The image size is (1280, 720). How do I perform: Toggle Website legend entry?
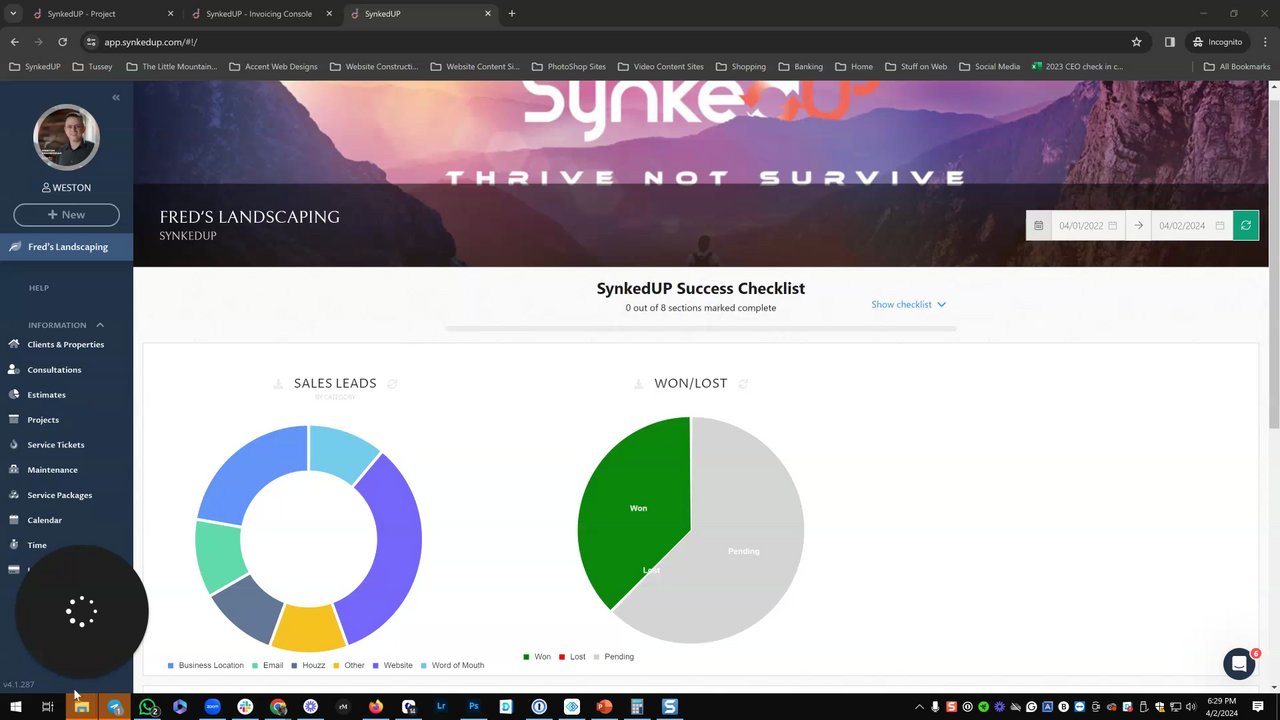pyautogui.click(x=392, y=665)
